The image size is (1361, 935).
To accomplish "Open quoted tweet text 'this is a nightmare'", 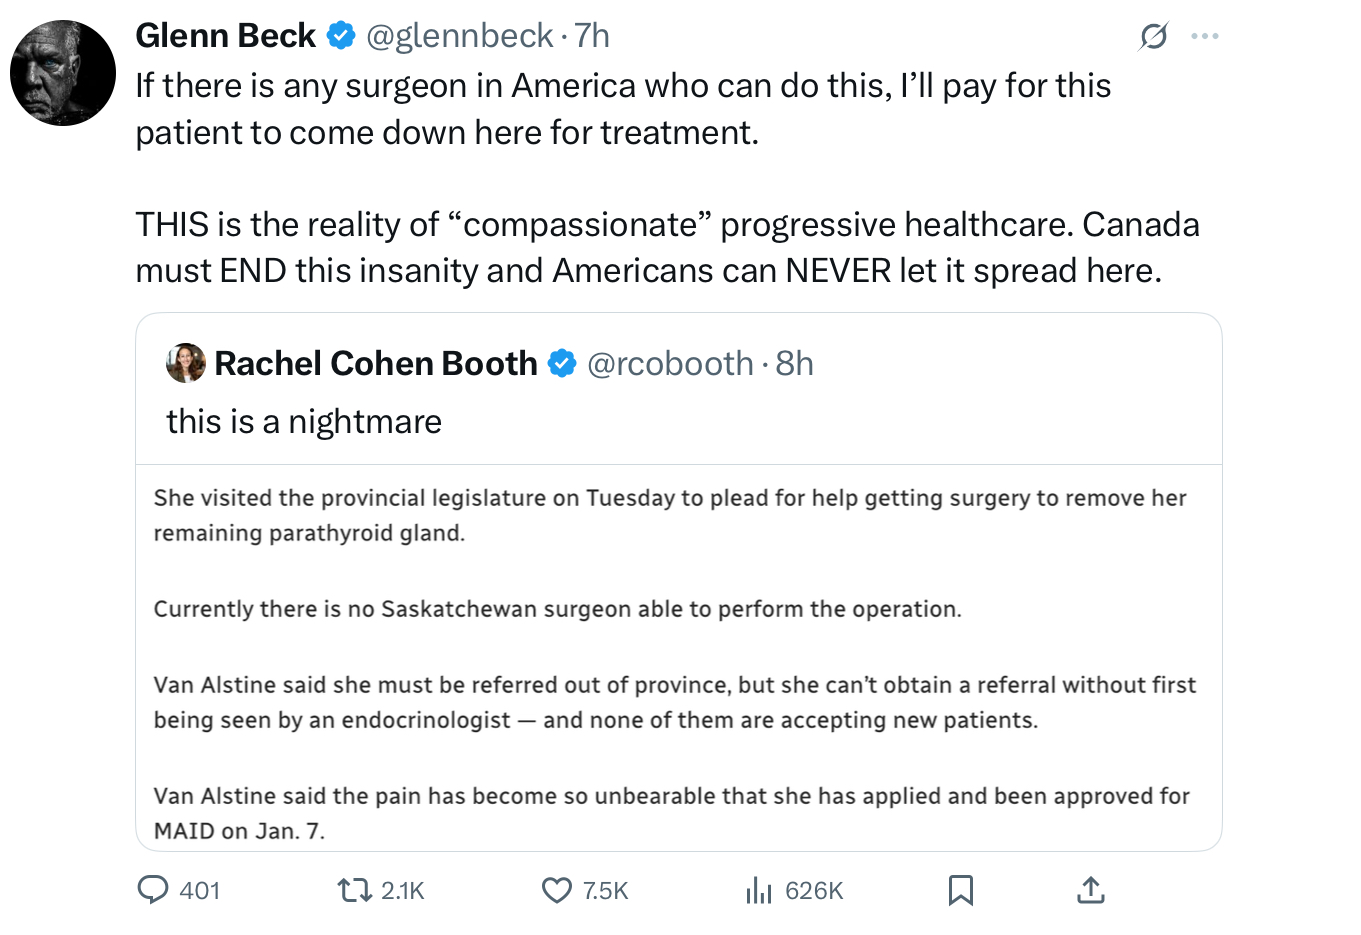I will point(304,421).
